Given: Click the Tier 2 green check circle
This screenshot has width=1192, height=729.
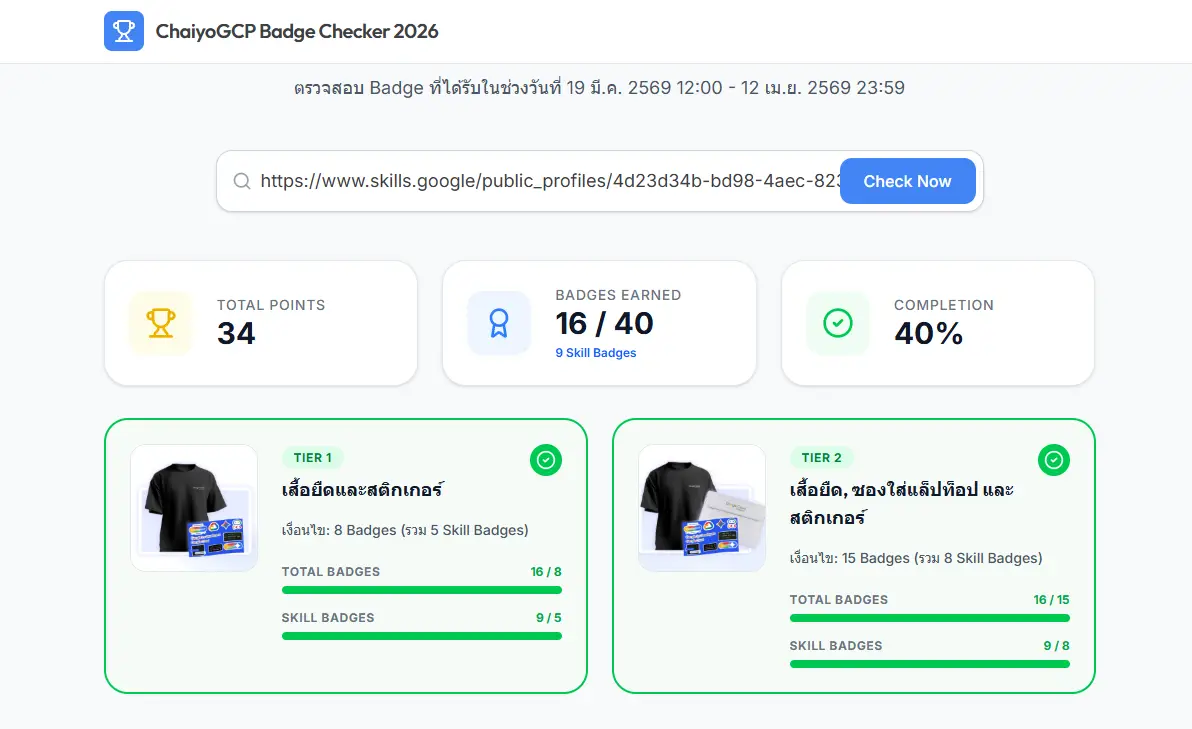Looking at the screenshot, I should [x=1053, y=460].
